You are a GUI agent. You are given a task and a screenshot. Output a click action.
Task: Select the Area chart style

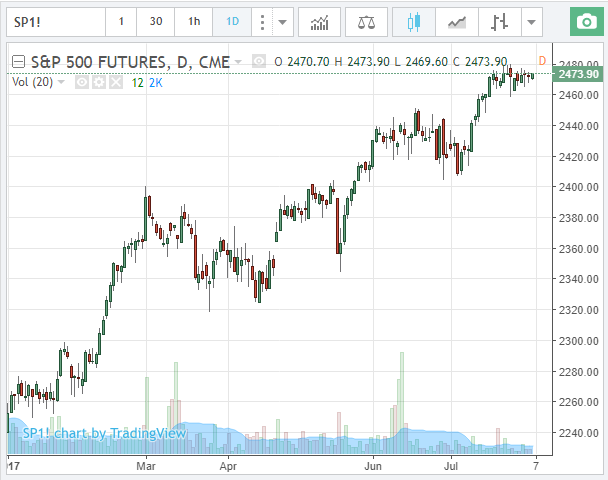[x=457, y=22]
